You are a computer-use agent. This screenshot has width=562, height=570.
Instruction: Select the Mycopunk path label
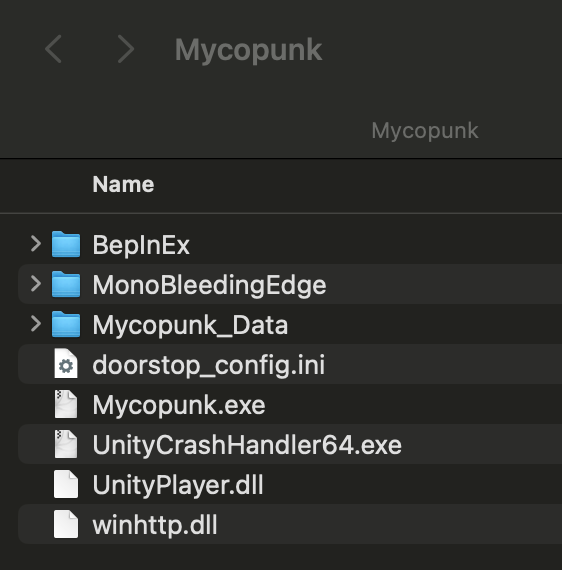pos(425,131)
